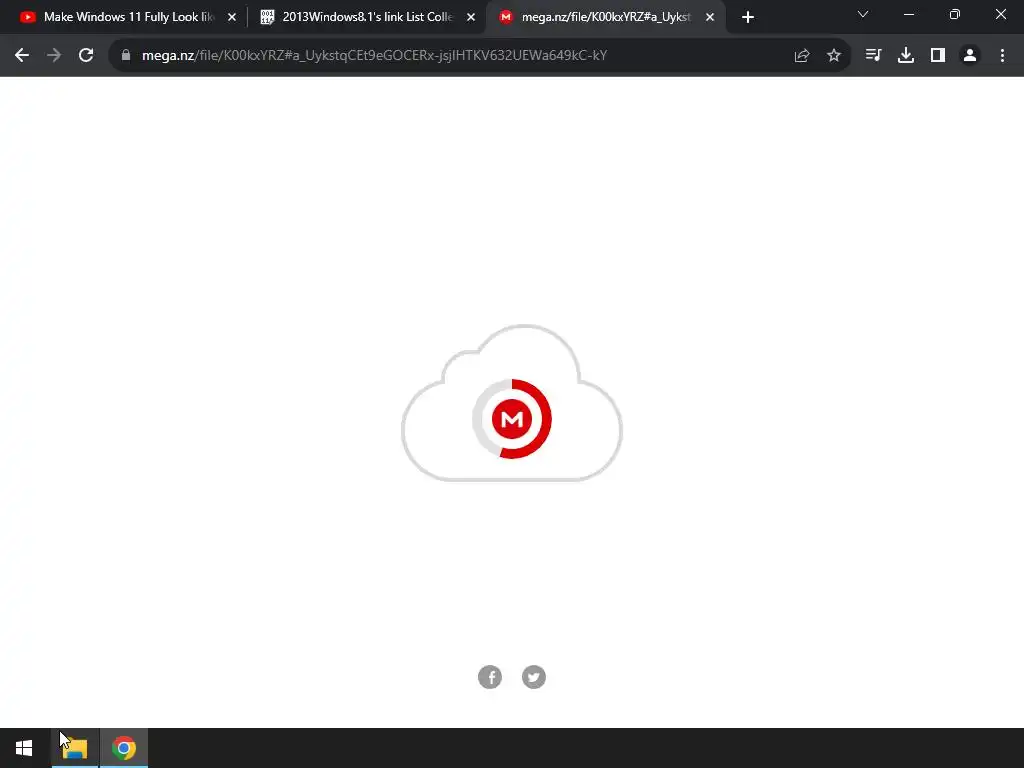
Task: Switch to 2013Windows8.1's link List tab
Action: (368, 17)
